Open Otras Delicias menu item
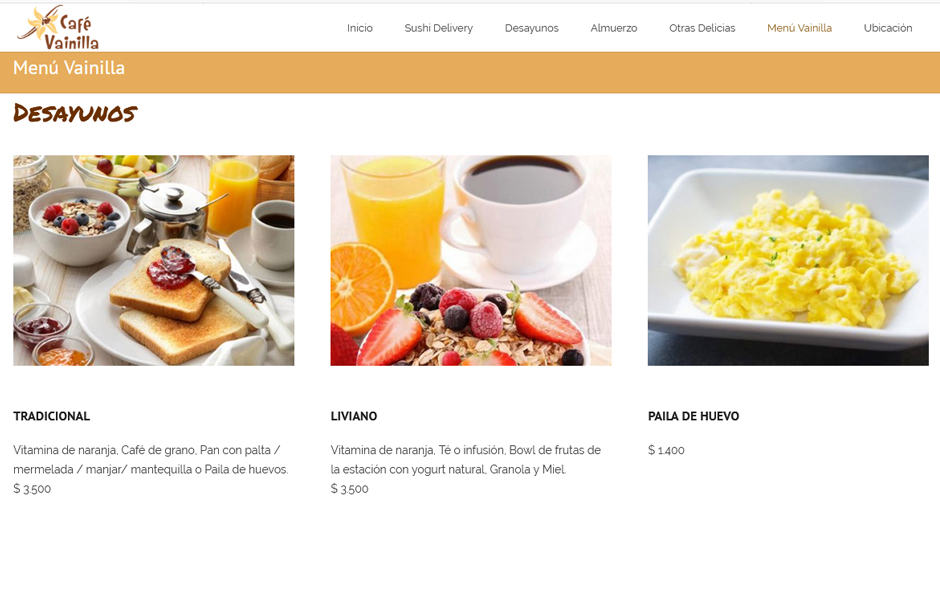 [x=702, y=28]
